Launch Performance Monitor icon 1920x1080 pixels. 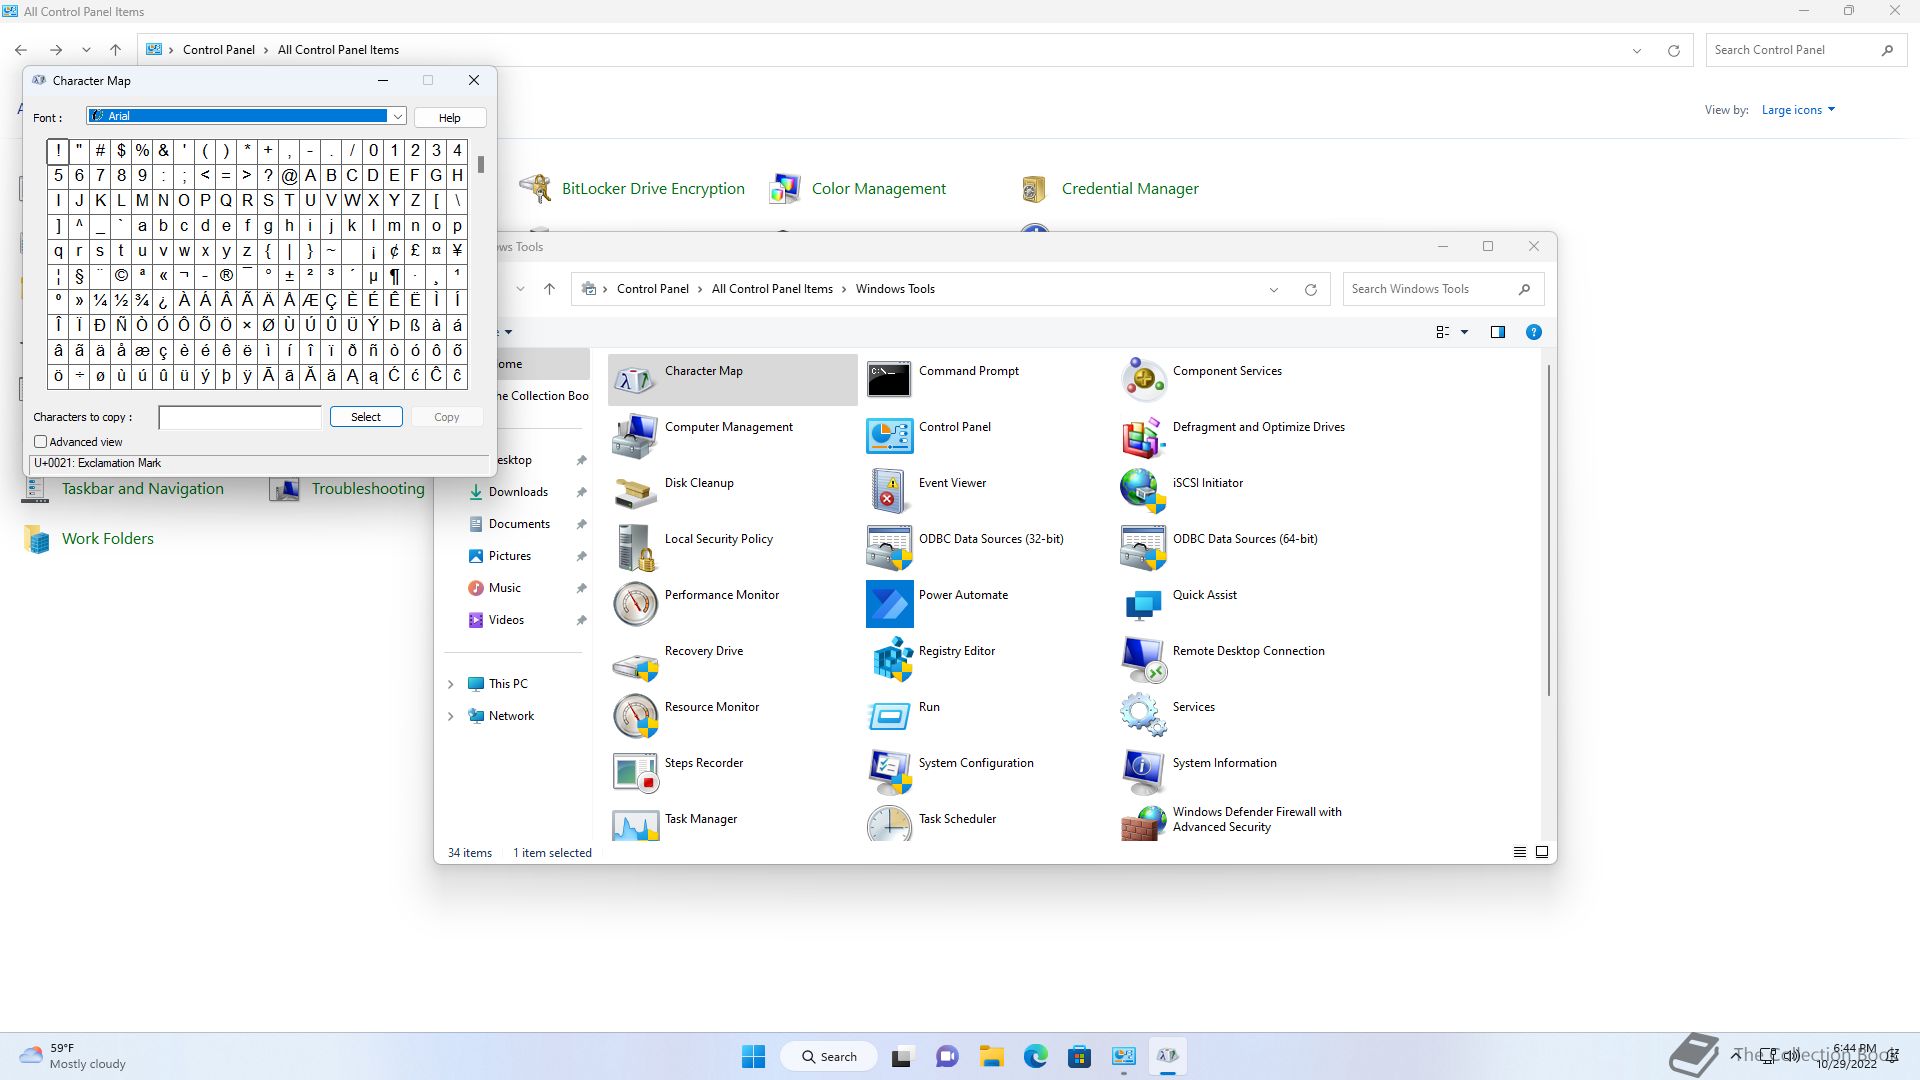636,603
